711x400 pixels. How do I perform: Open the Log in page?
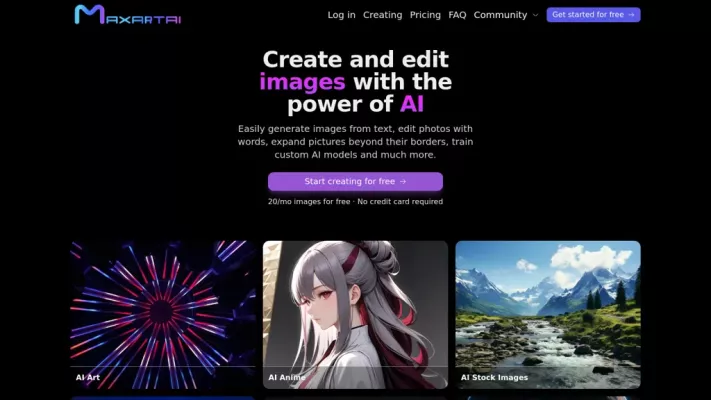pyautogui.click(x=341, y=15)
